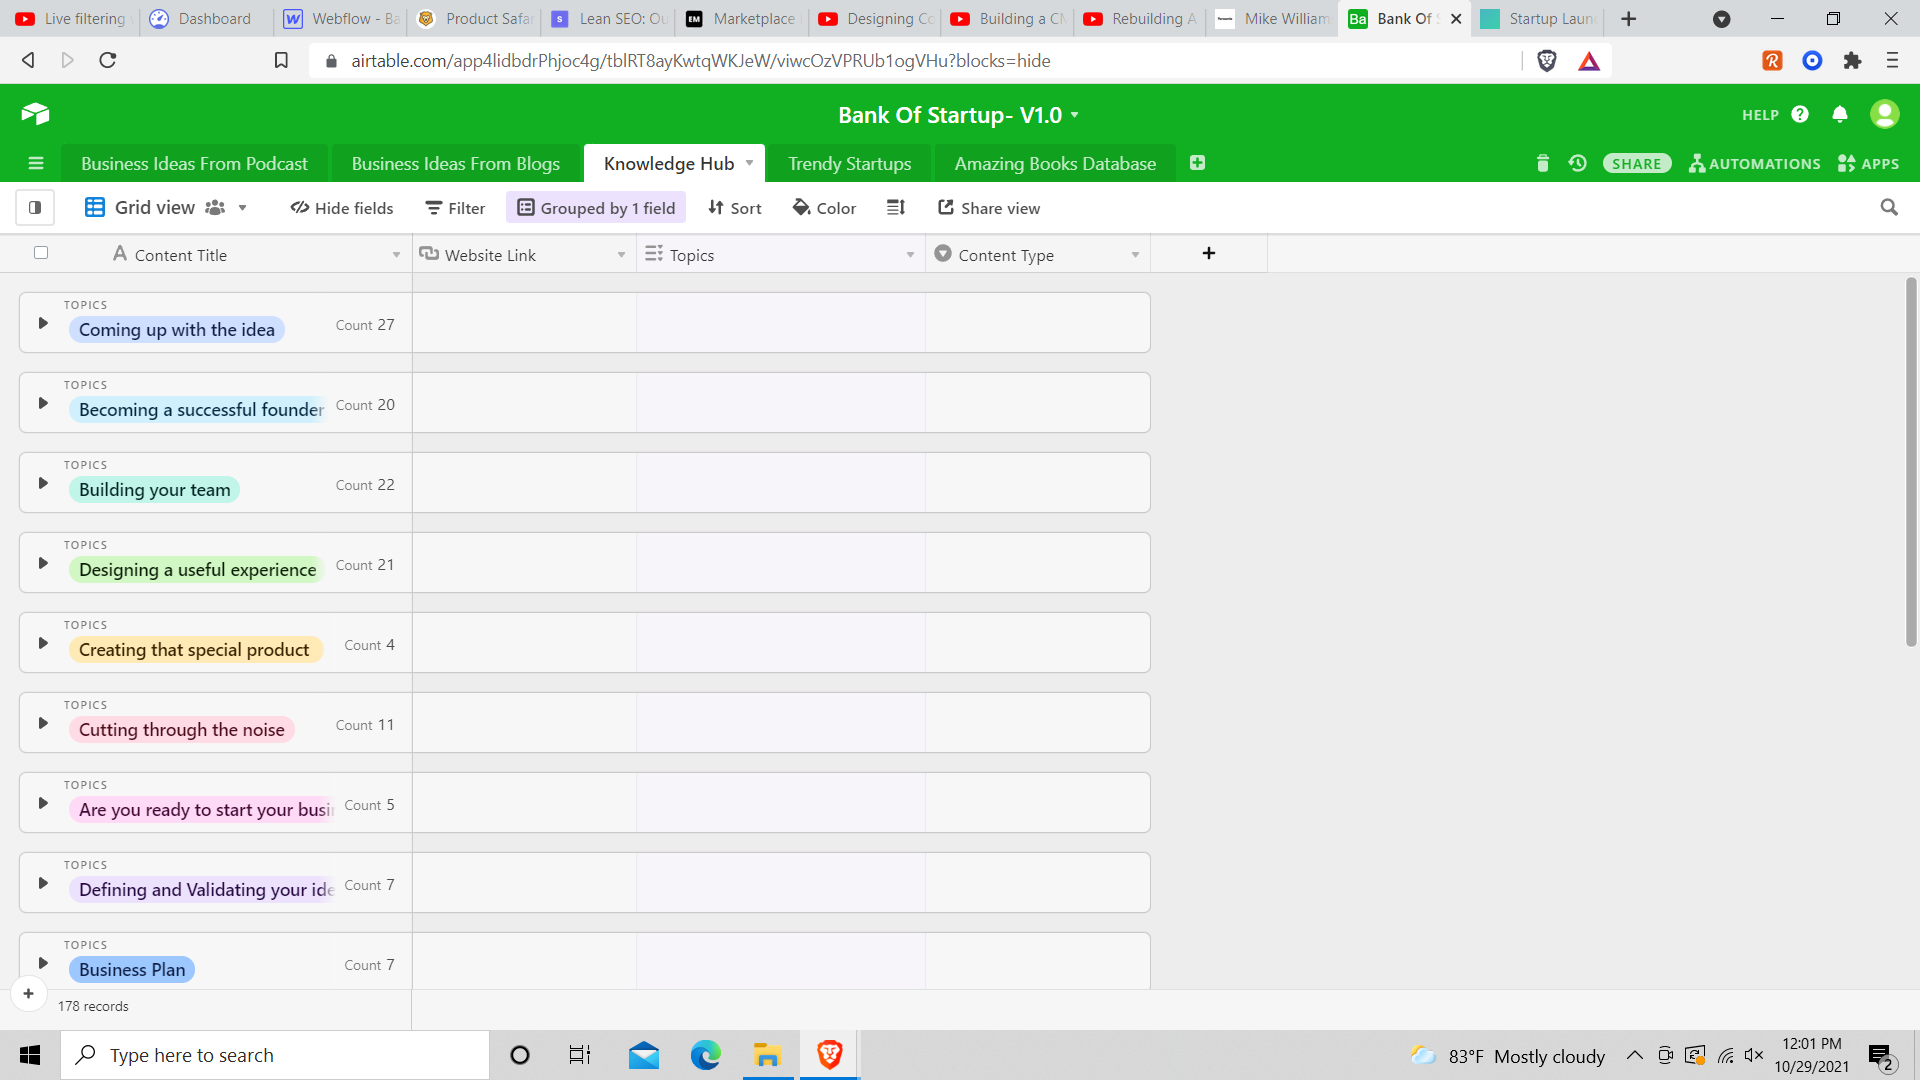
Task: Click the trash bin icon
Action: pos(1542,163)
